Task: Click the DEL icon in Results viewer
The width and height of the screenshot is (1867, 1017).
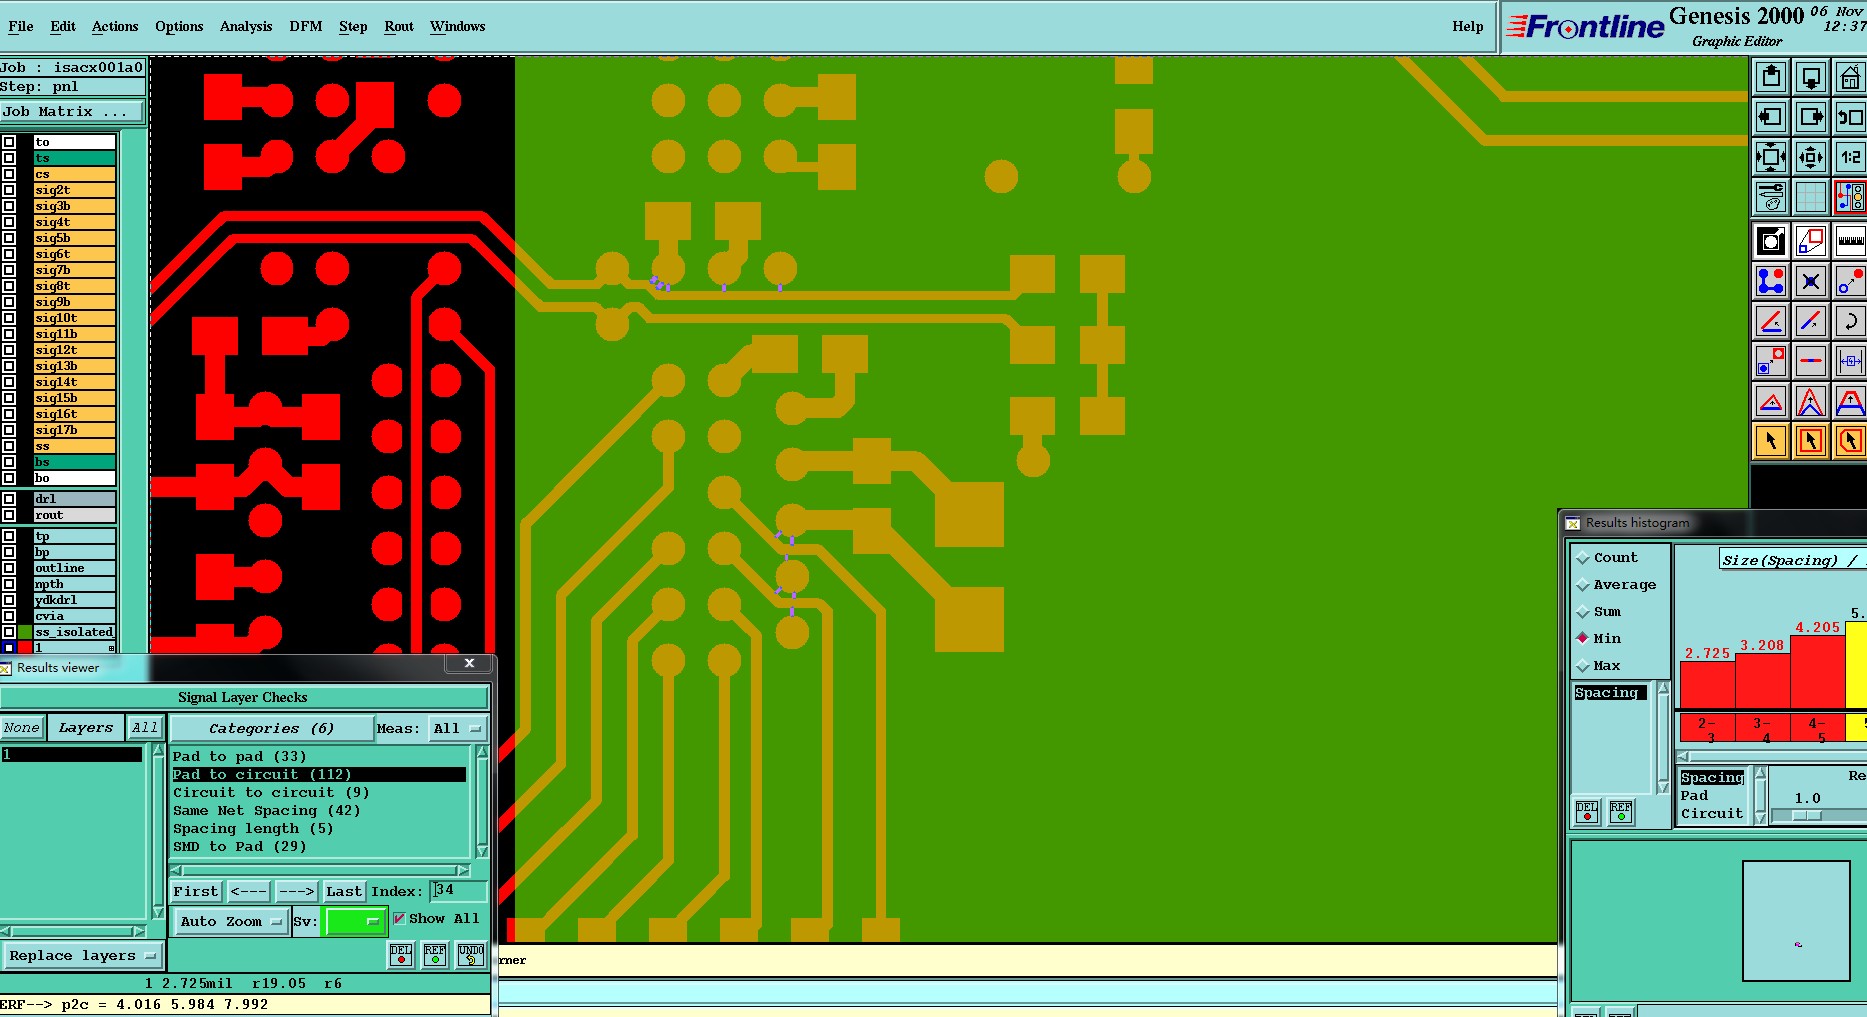Action: [401, 955]
